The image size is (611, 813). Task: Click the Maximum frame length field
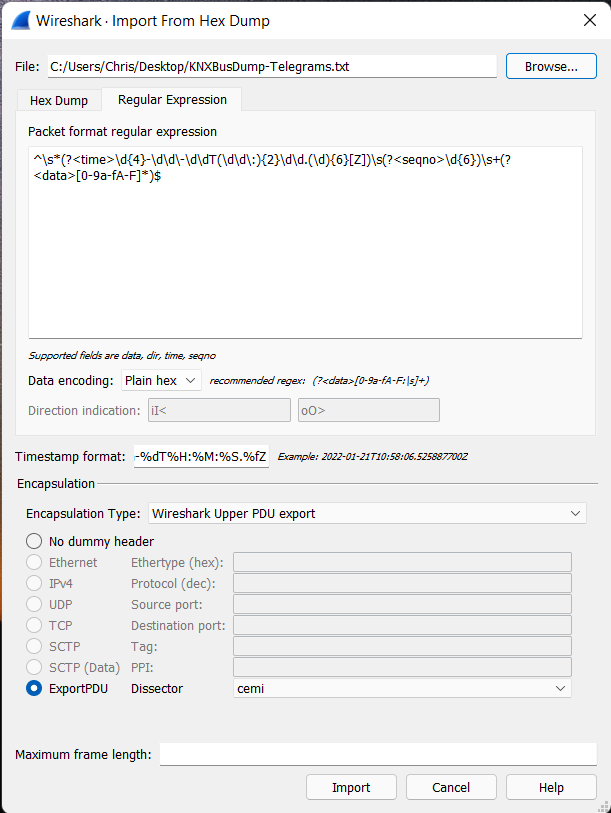(x=378, y=754)
